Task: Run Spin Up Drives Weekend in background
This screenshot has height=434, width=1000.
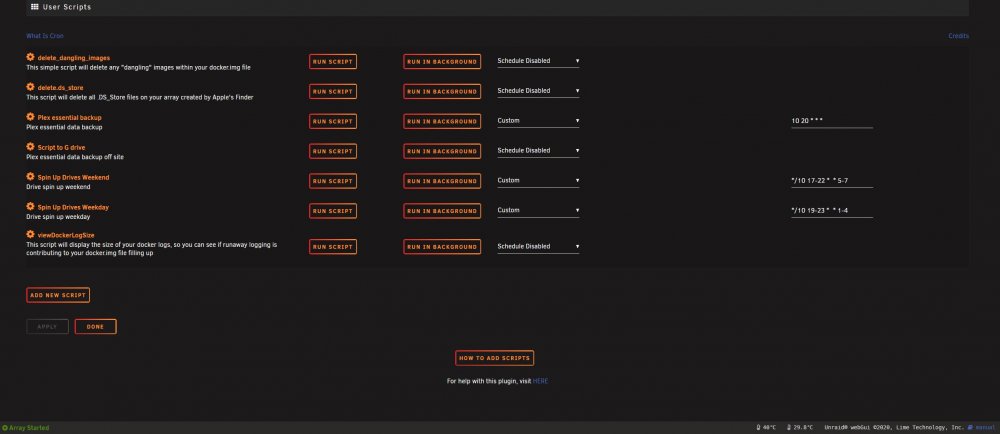Action: pyautogui.click(x=442, y=181)
